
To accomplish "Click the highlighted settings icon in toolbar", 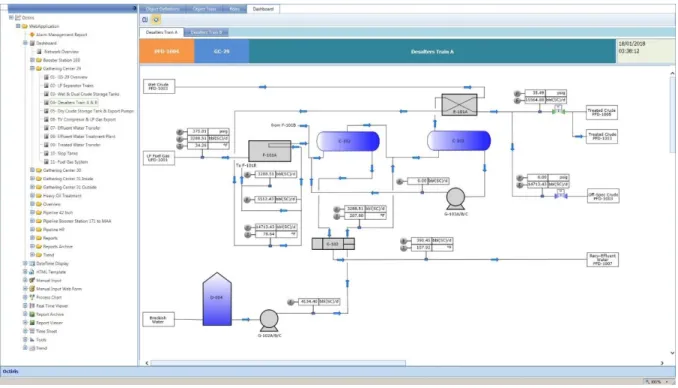I will tap(156, 19).
